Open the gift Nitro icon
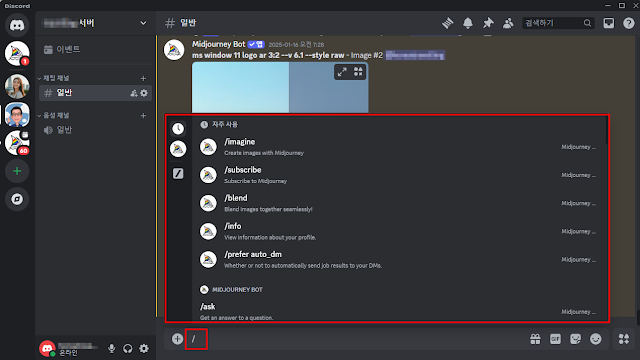This screenshot has width=640, height=360. [x=535, y=339]
